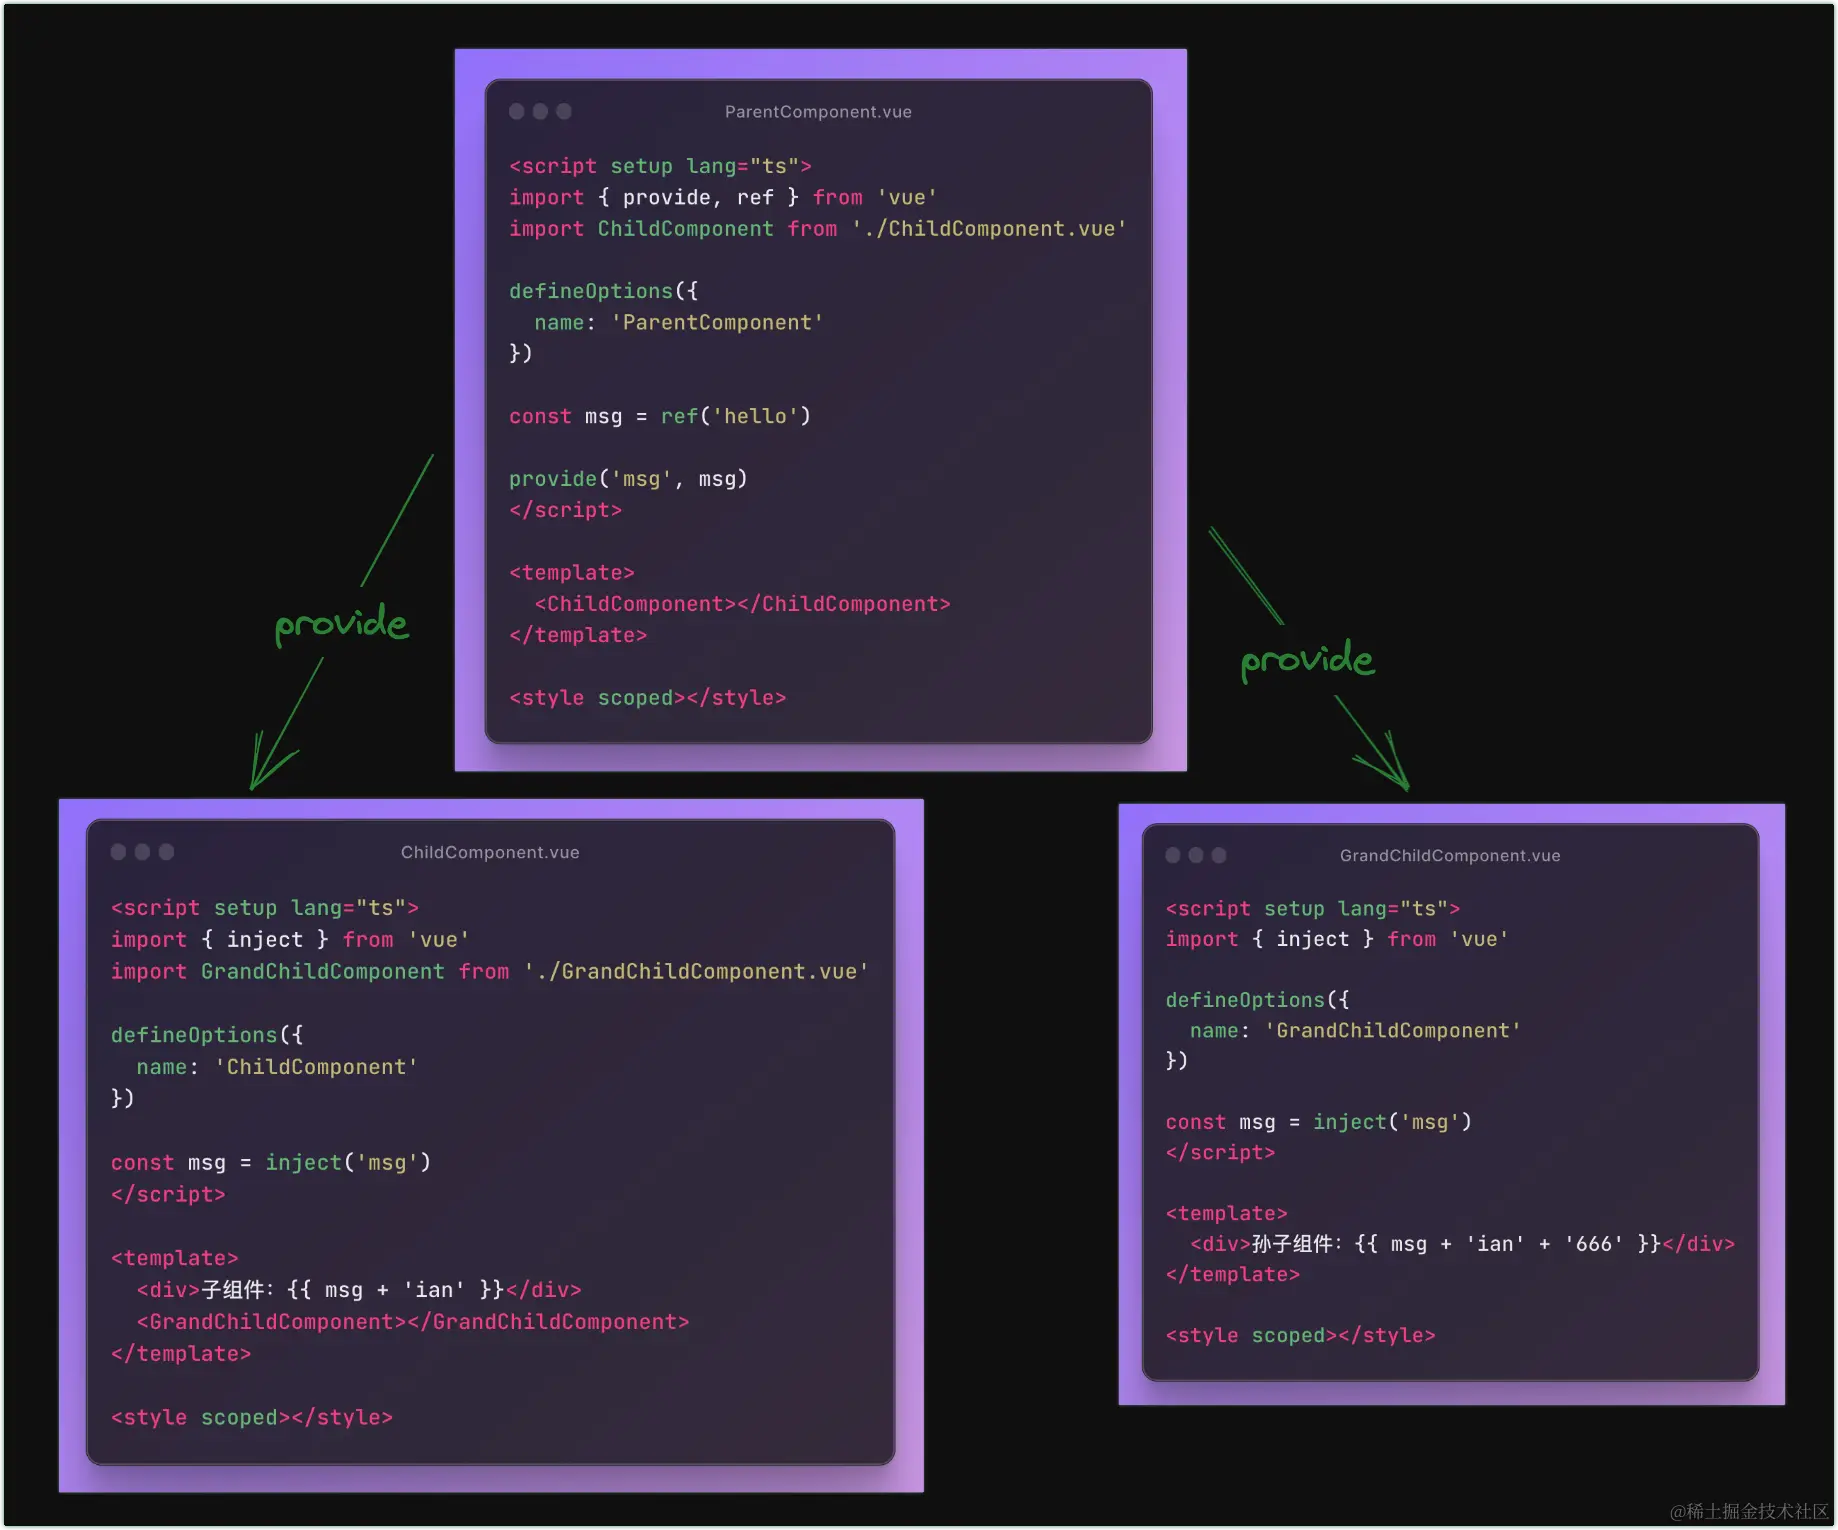Click const msg = inject('msg') in ChildComponent.vue
The height and width of the screenshot is (1530, 1838).
tap(271, 1163)
